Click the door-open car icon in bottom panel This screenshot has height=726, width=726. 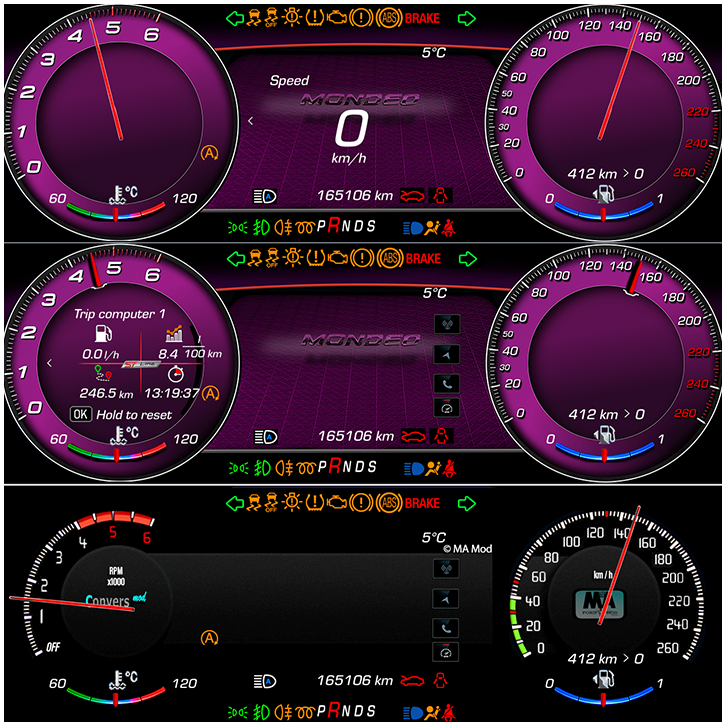point(410,681)
